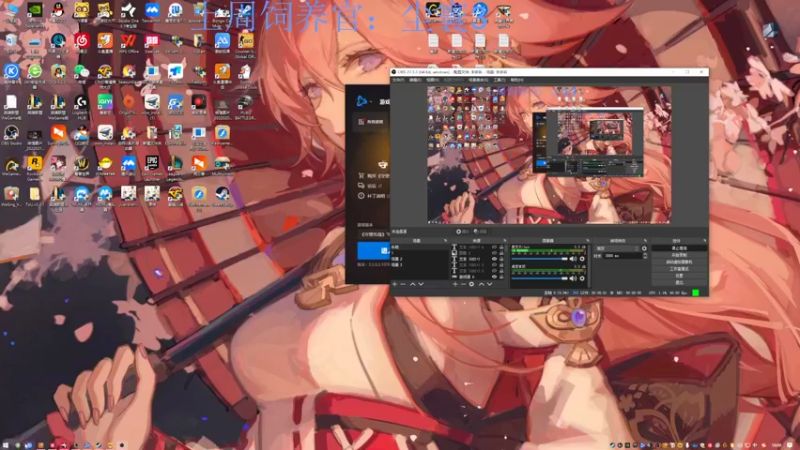This screenshot has width=800, height=450.
Task: Toggle visibility of first text source
Action: [494, 247]
